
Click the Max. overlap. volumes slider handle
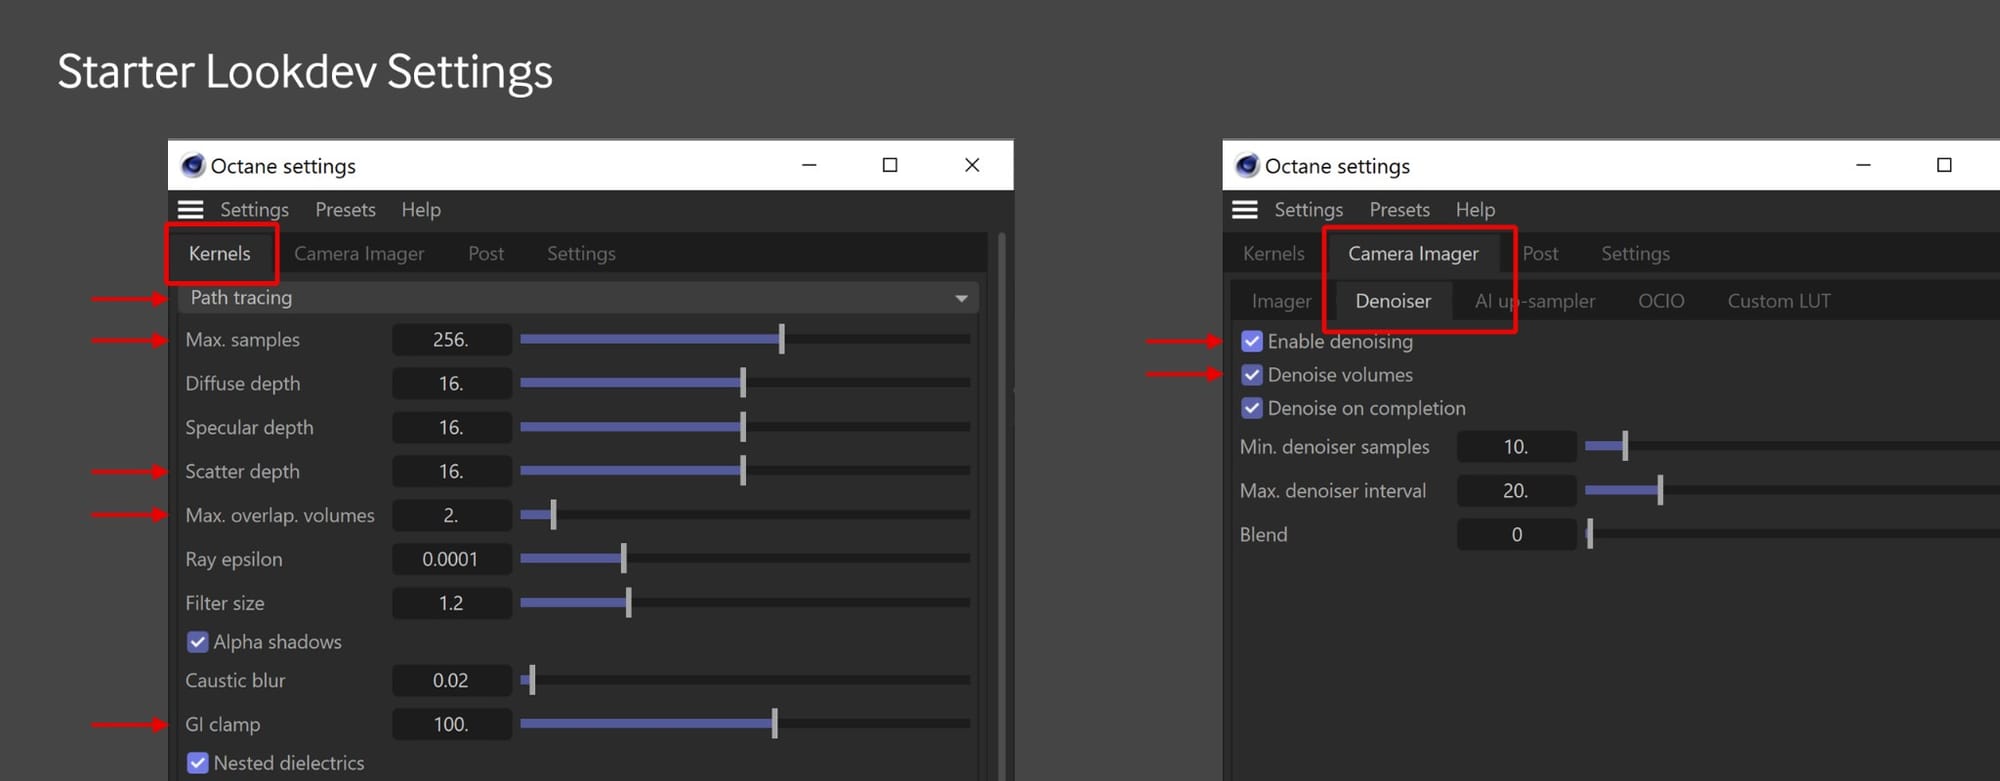[553, 515]
